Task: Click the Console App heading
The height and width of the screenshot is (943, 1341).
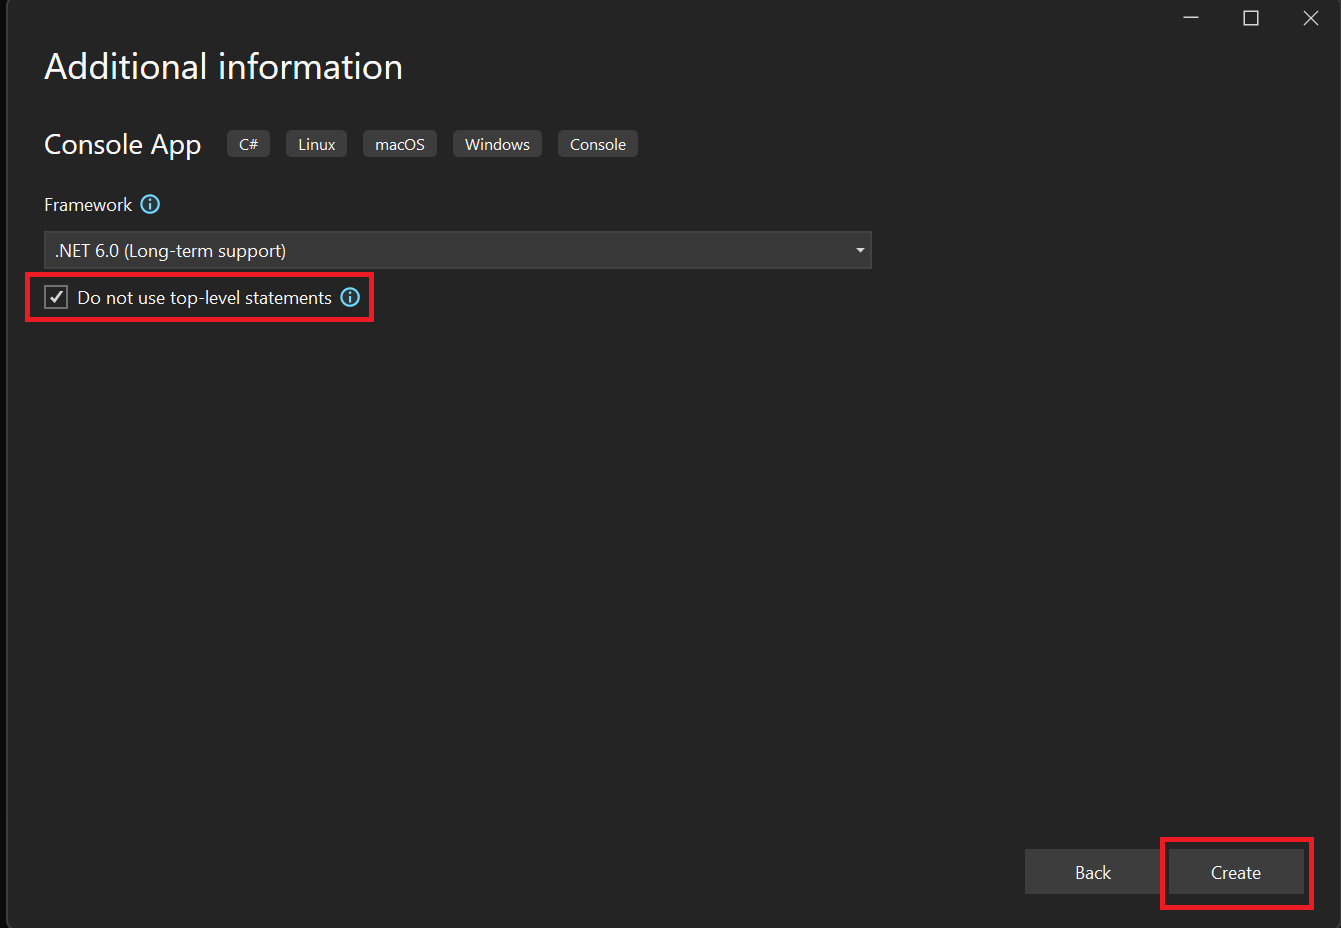Action: [122, 144]
